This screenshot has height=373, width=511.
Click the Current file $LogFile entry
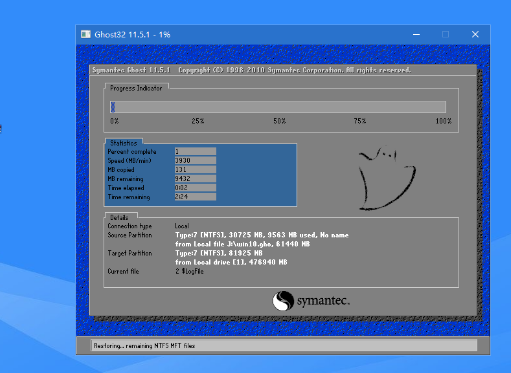[189, 271]
